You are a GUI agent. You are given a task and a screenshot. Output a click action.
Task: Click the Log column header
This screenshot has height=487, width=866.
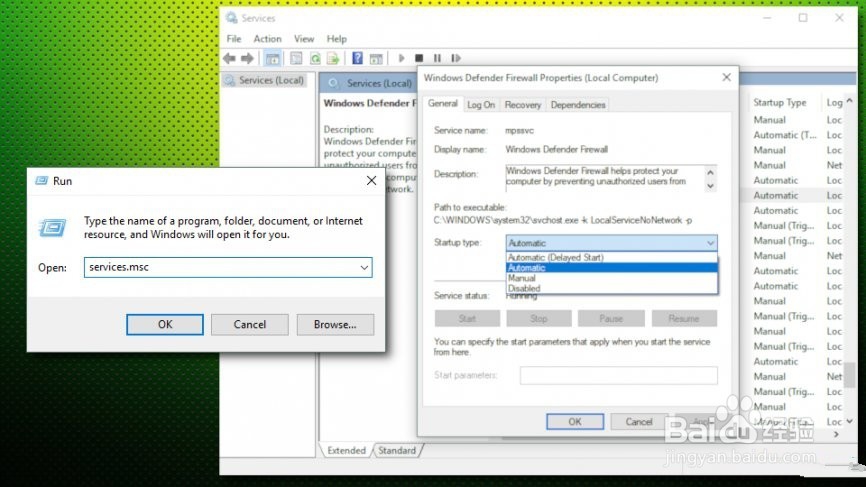tap(834, 103)
